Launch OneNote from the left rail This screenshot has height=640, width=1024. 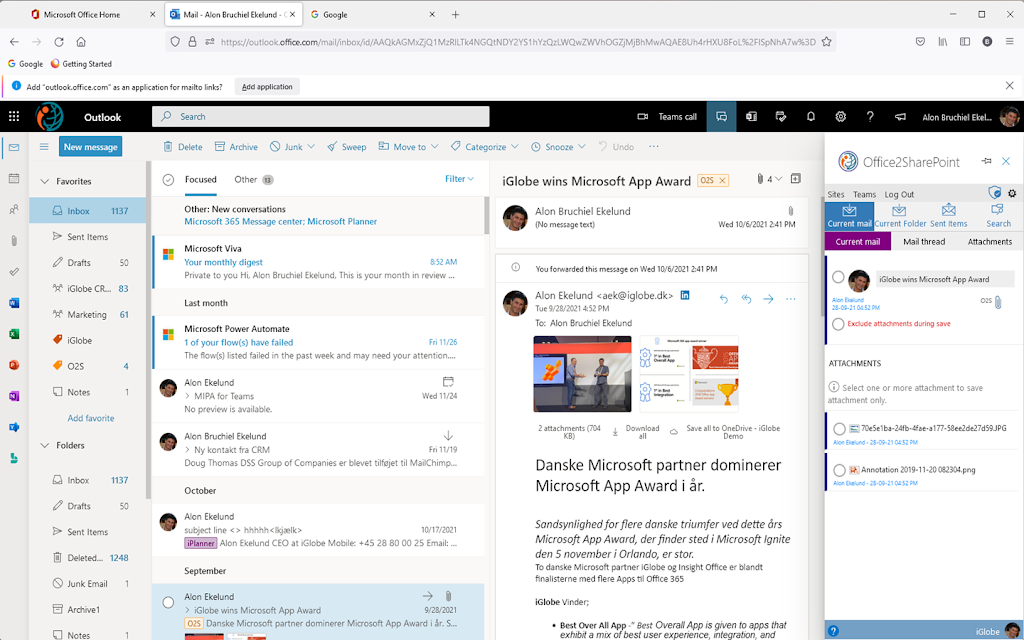click(x=14, y=396)
